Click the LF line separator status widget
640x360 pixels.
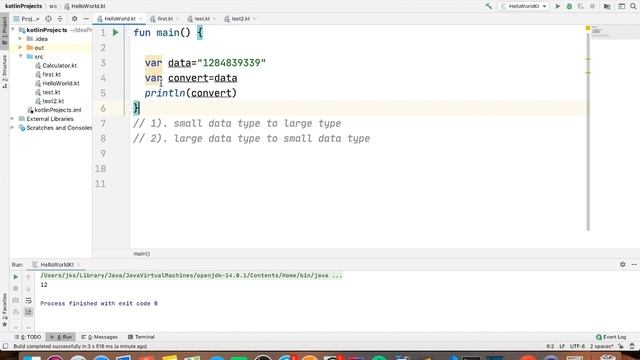pyautogui.click(x=562, y=347)
